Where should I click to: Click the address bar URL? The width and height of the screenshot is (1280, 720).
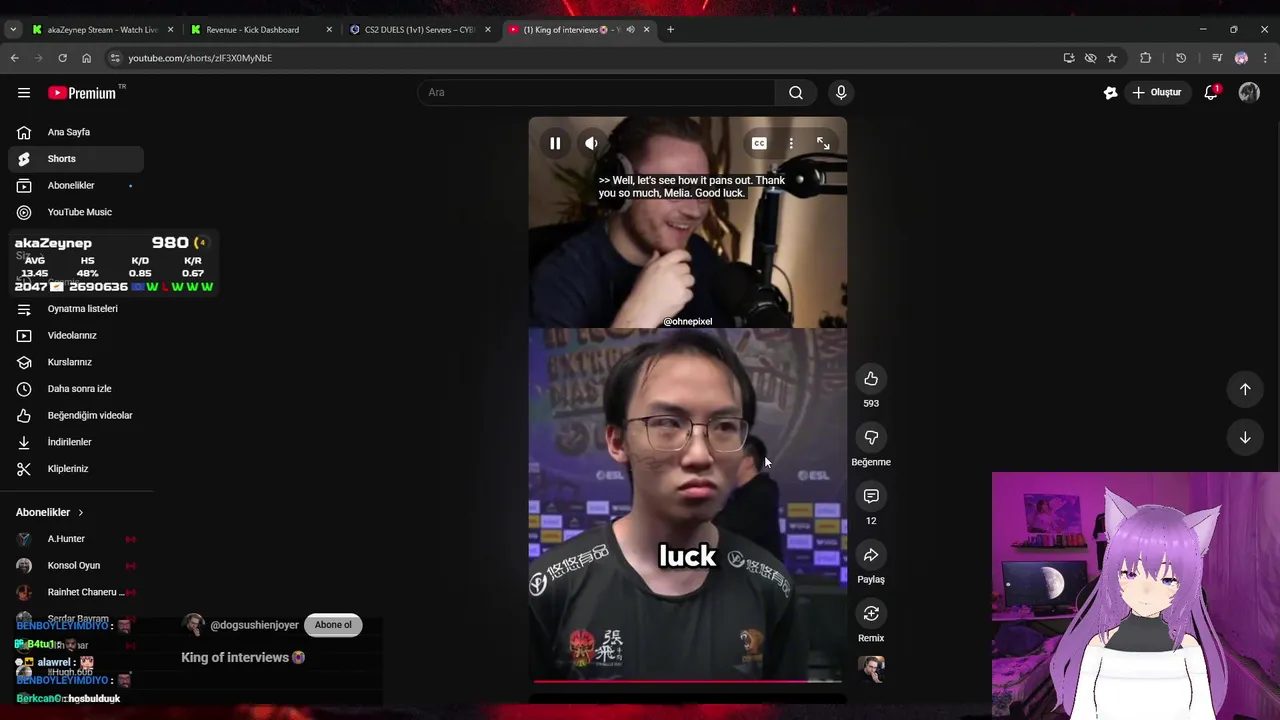[x=200, y=58]
